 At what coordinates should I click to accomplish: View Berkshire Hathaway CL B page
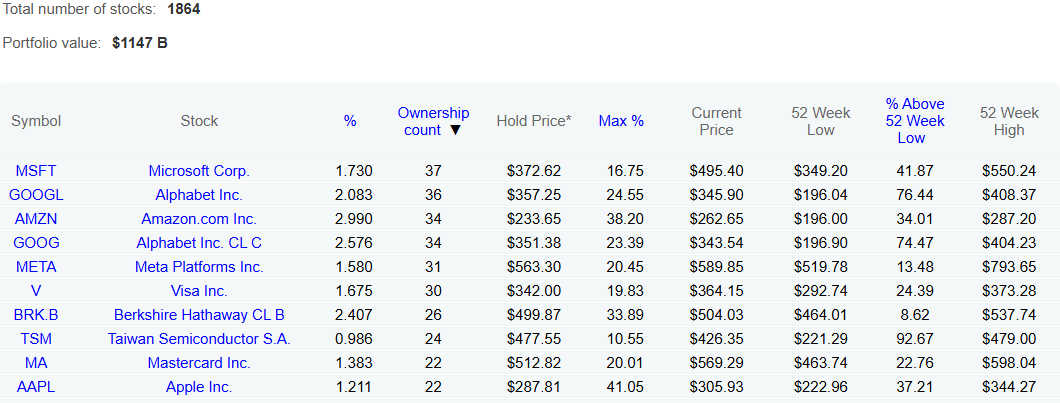(199, 315)
